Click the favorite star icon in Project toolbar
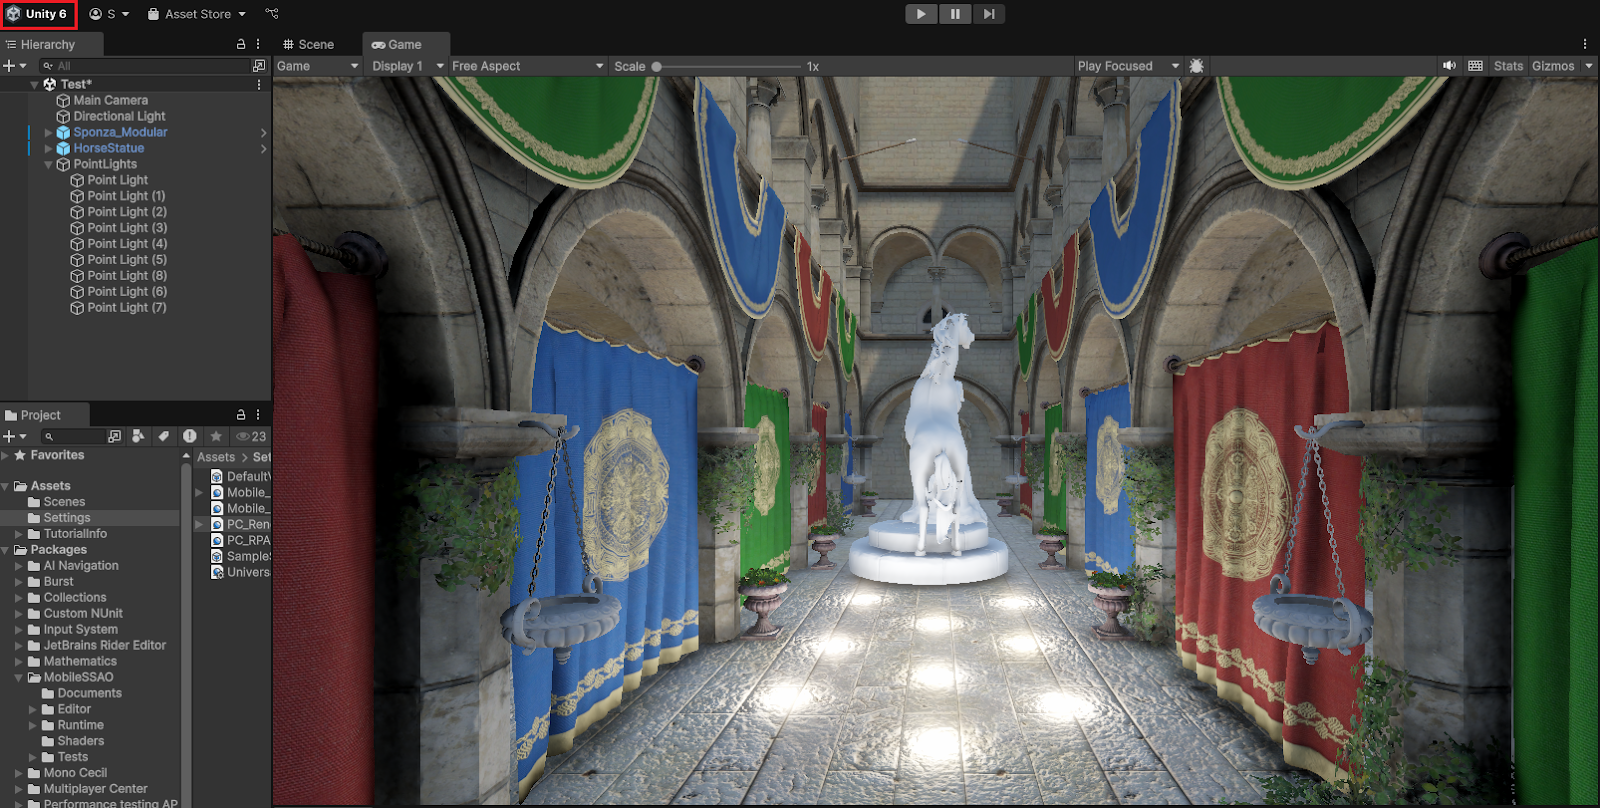Viewport: 1600px width, 808px height. coord(216,436)
